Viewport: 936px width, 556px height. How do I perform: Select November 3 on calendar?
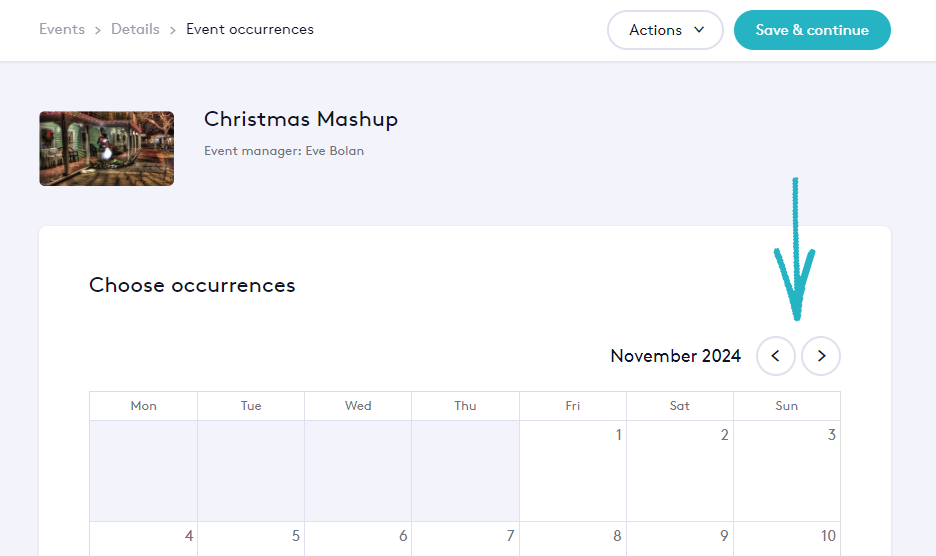pos(787,470)
